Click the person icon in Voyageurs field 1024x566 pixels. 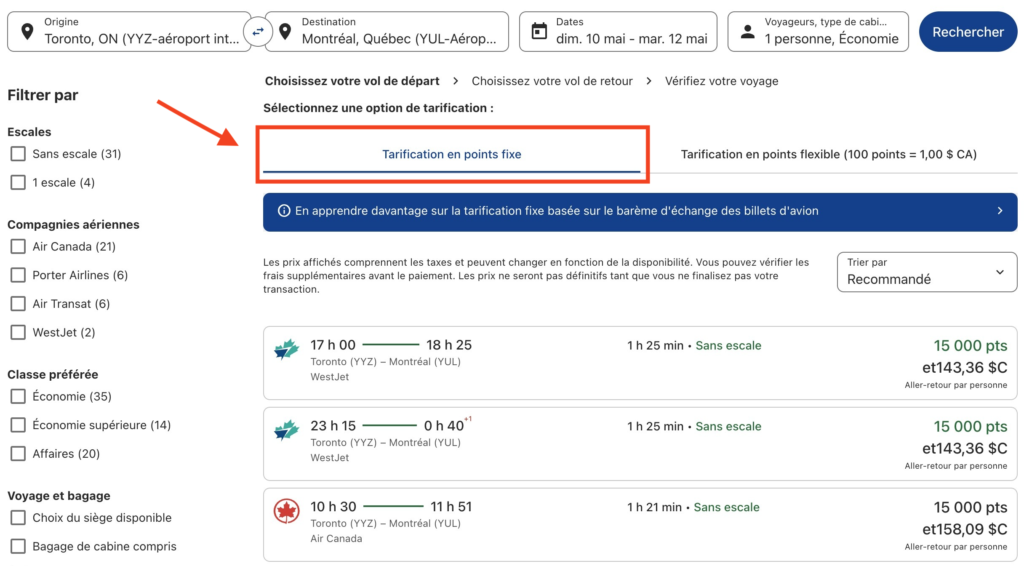pyautogui.click(x=747, y=32)
